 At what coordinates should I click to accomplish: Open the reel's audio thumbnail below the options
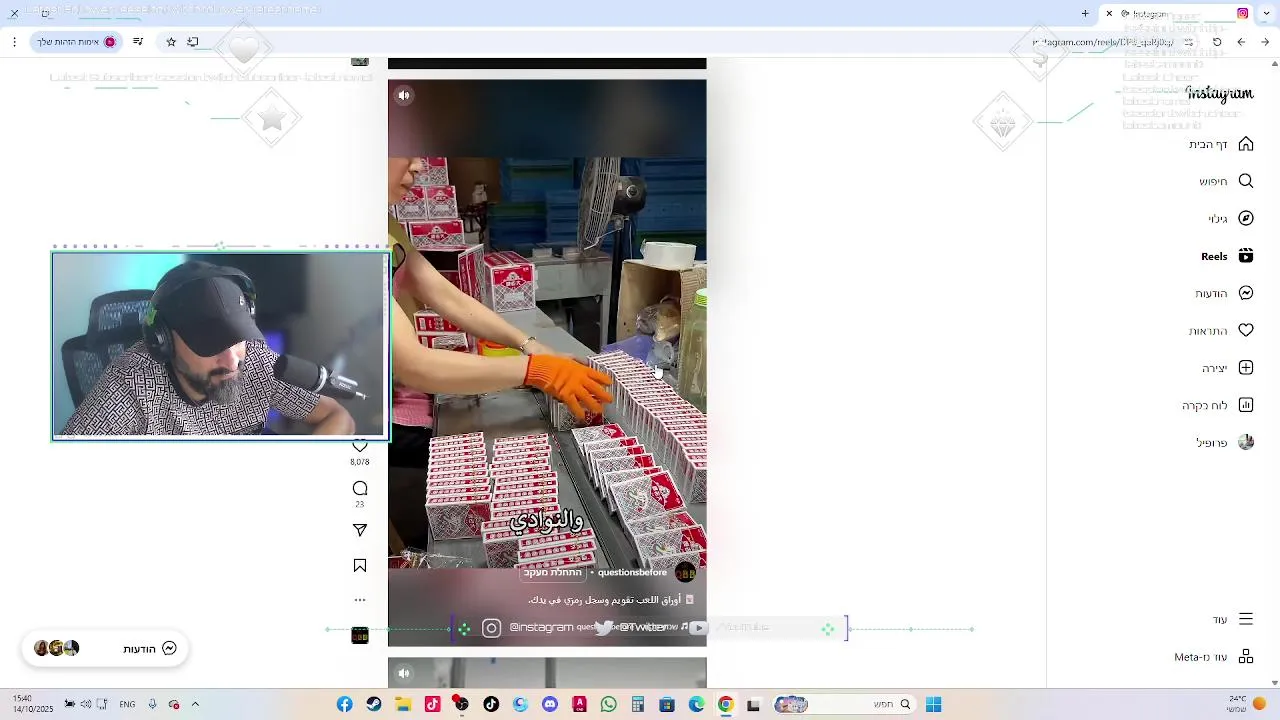360,636
